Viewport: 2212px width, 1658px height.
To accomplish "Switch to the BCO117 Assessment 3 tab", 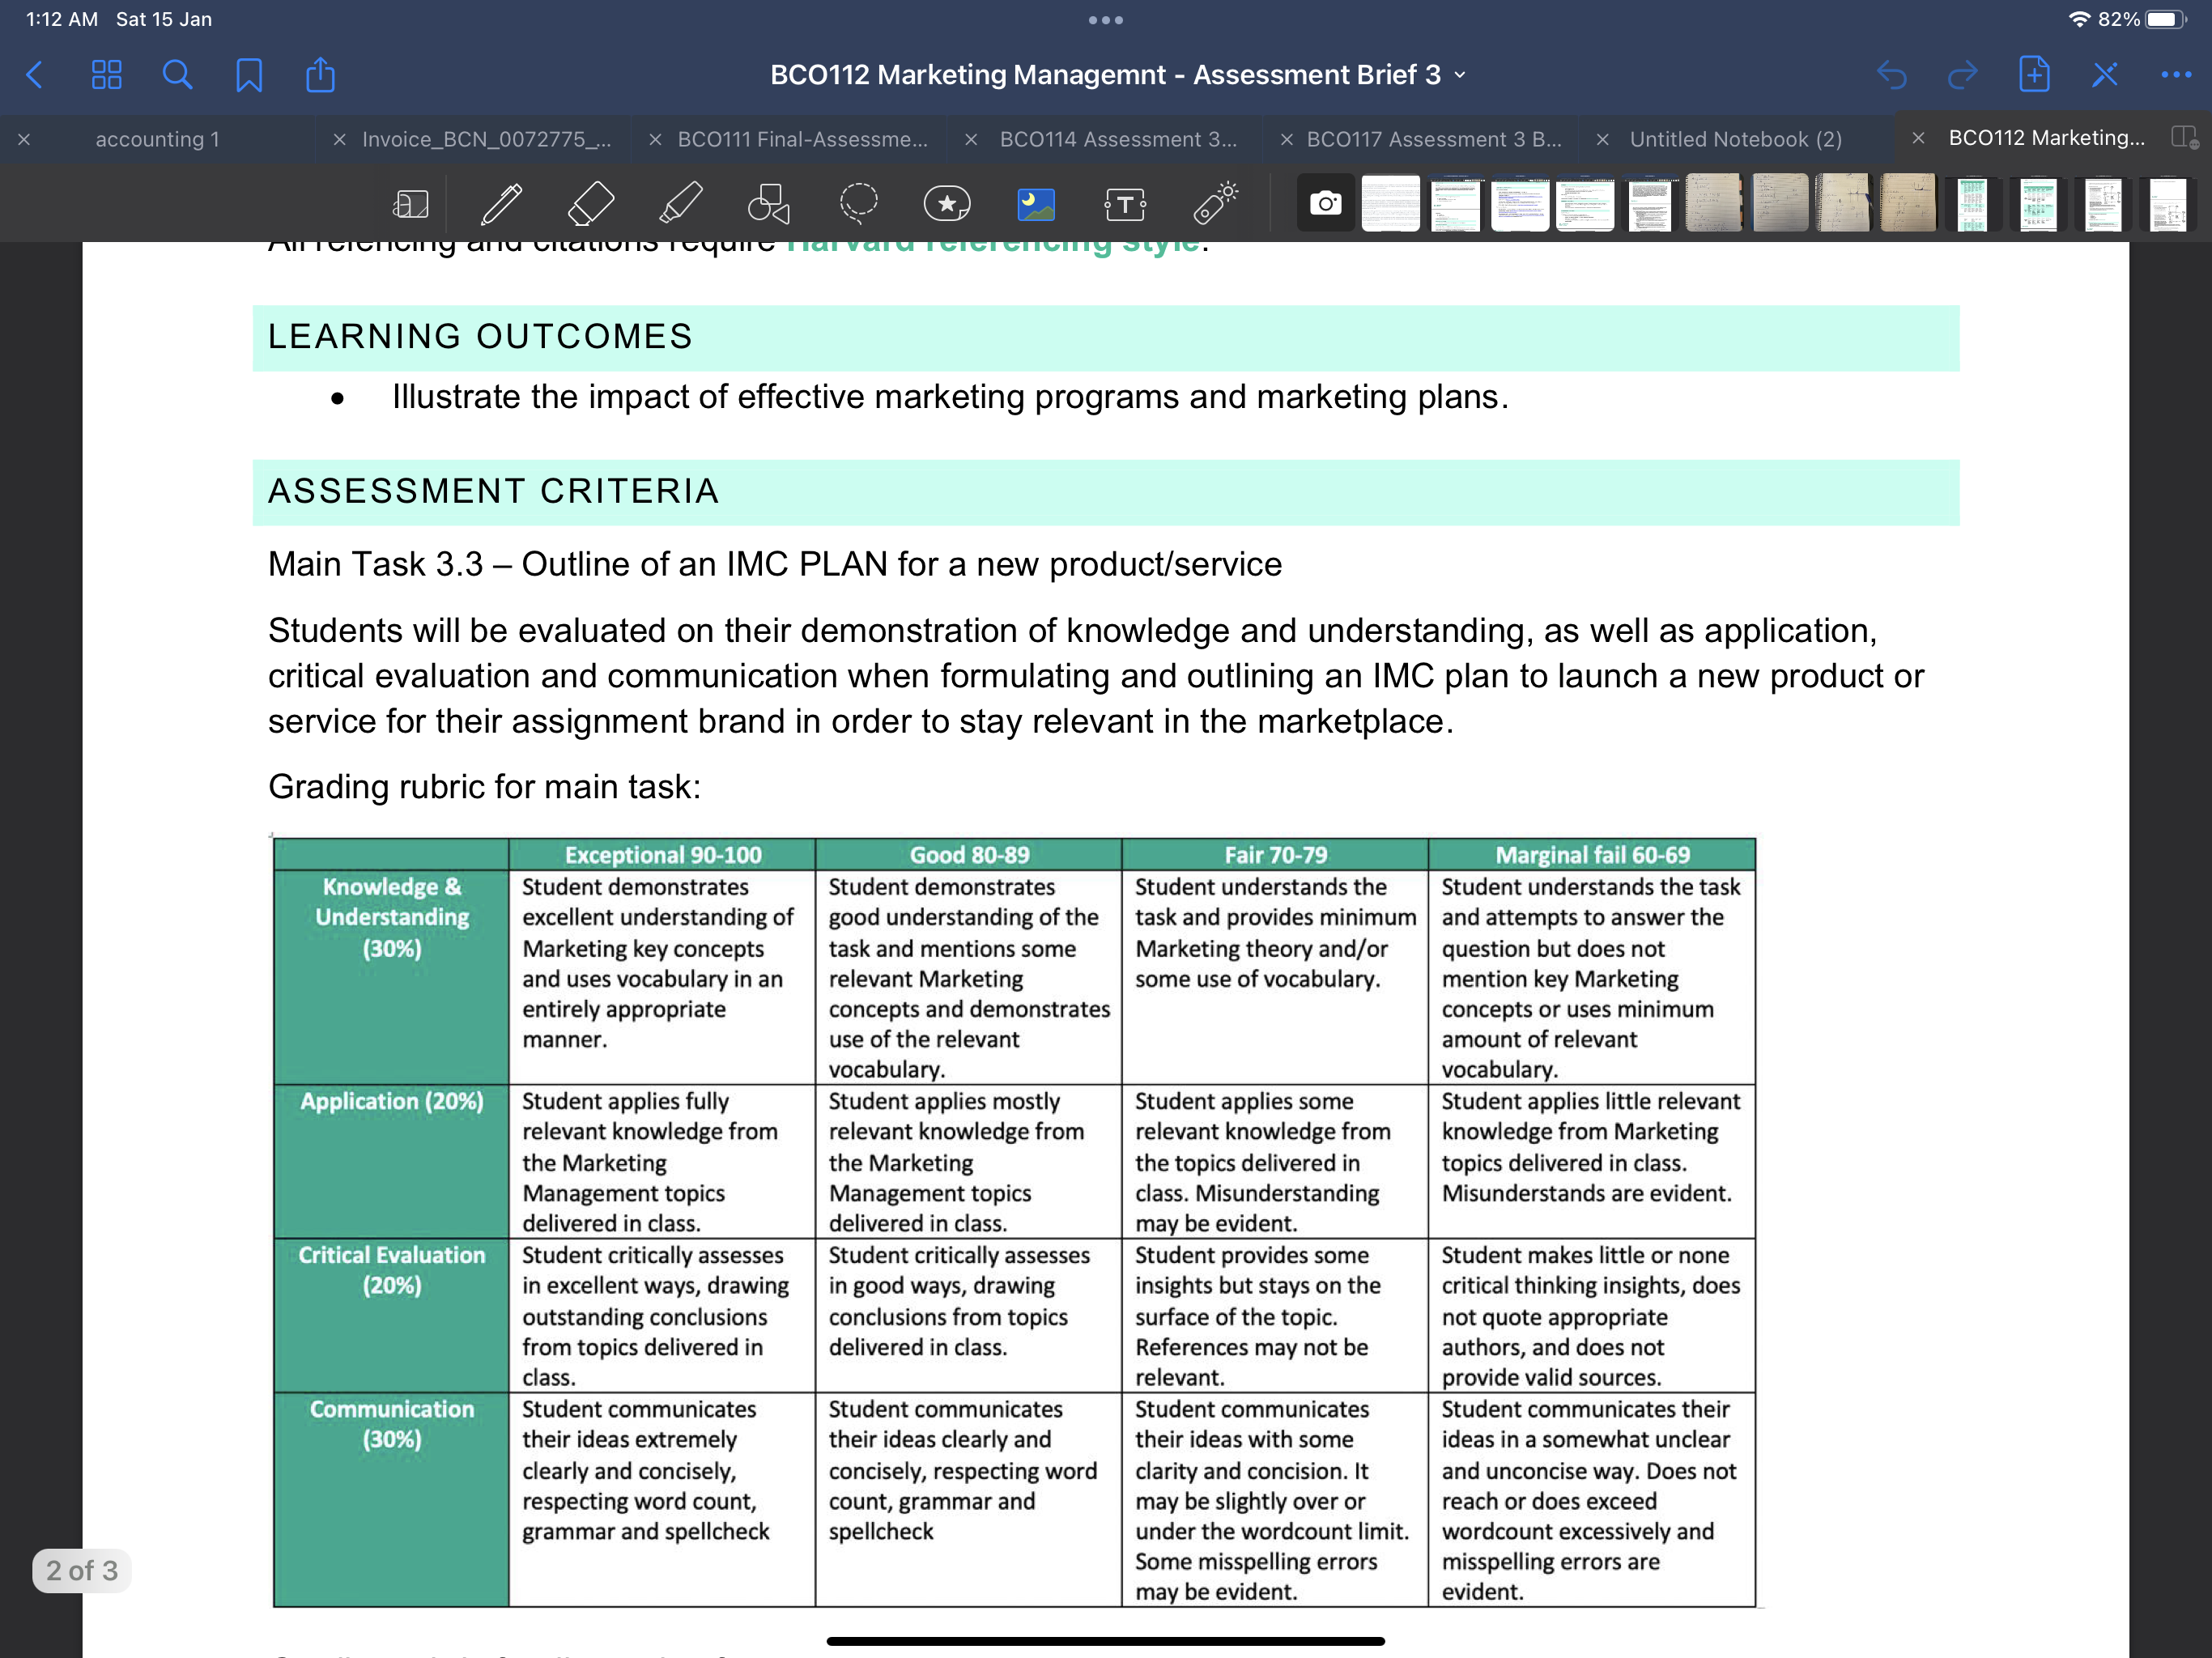I will tap(1434, 139).
